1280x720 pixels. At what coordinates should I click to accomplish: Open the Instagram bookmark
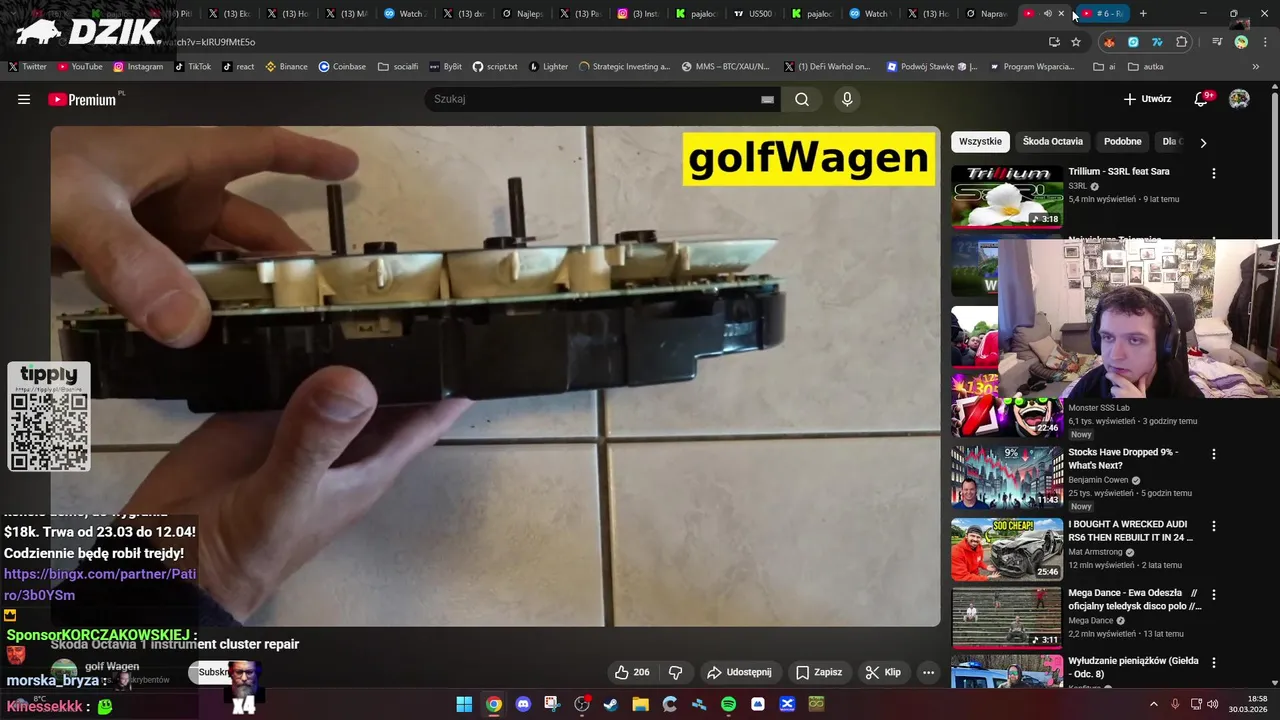coord(138,67)
